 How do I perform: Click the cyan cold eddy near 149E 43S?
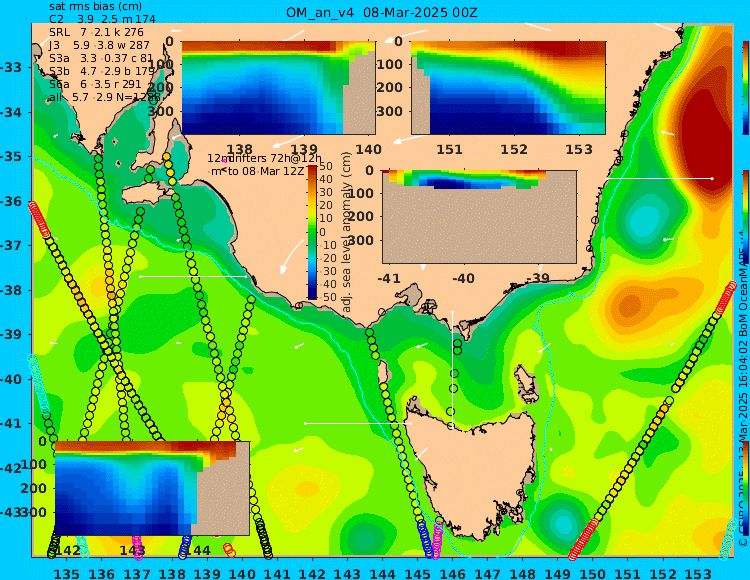click(562, 525)
